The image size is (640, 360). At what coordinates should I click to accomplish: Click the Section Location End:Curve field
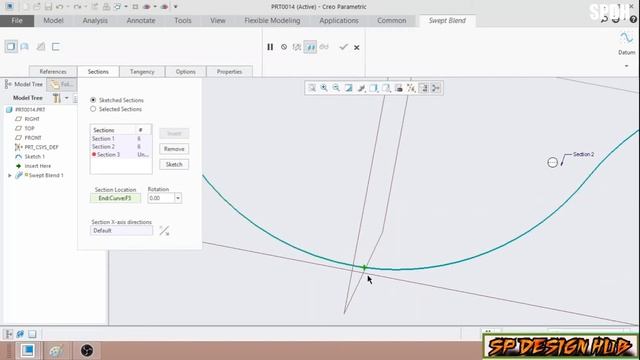pyautogui.click(x=115, y=198)
